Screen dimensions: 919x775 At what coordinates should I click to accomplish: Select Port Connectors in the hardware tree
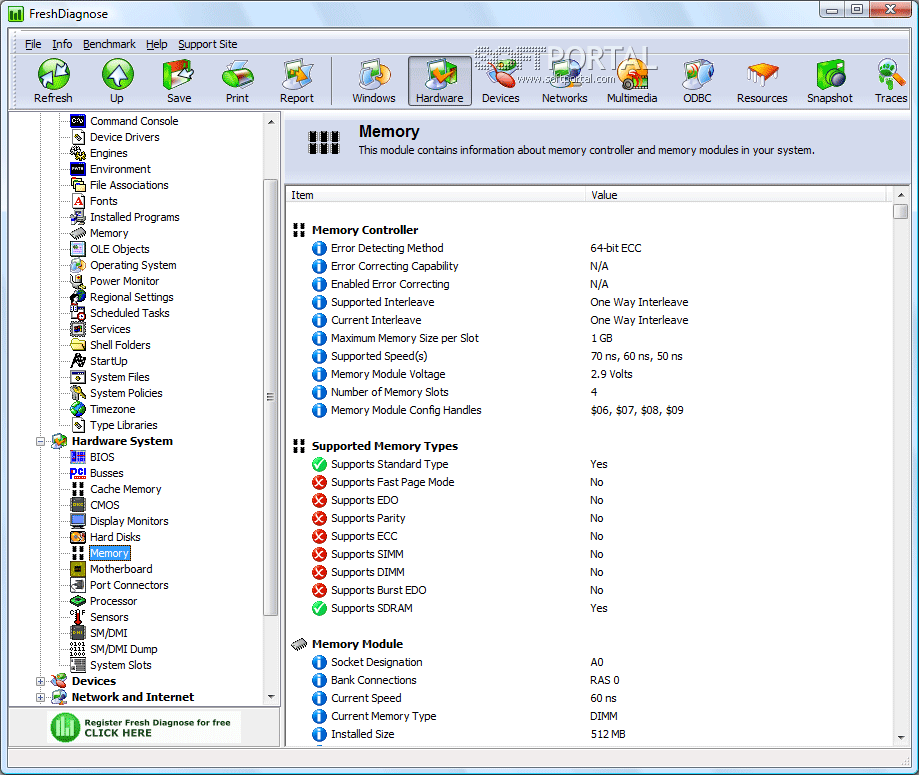point(129,585)
